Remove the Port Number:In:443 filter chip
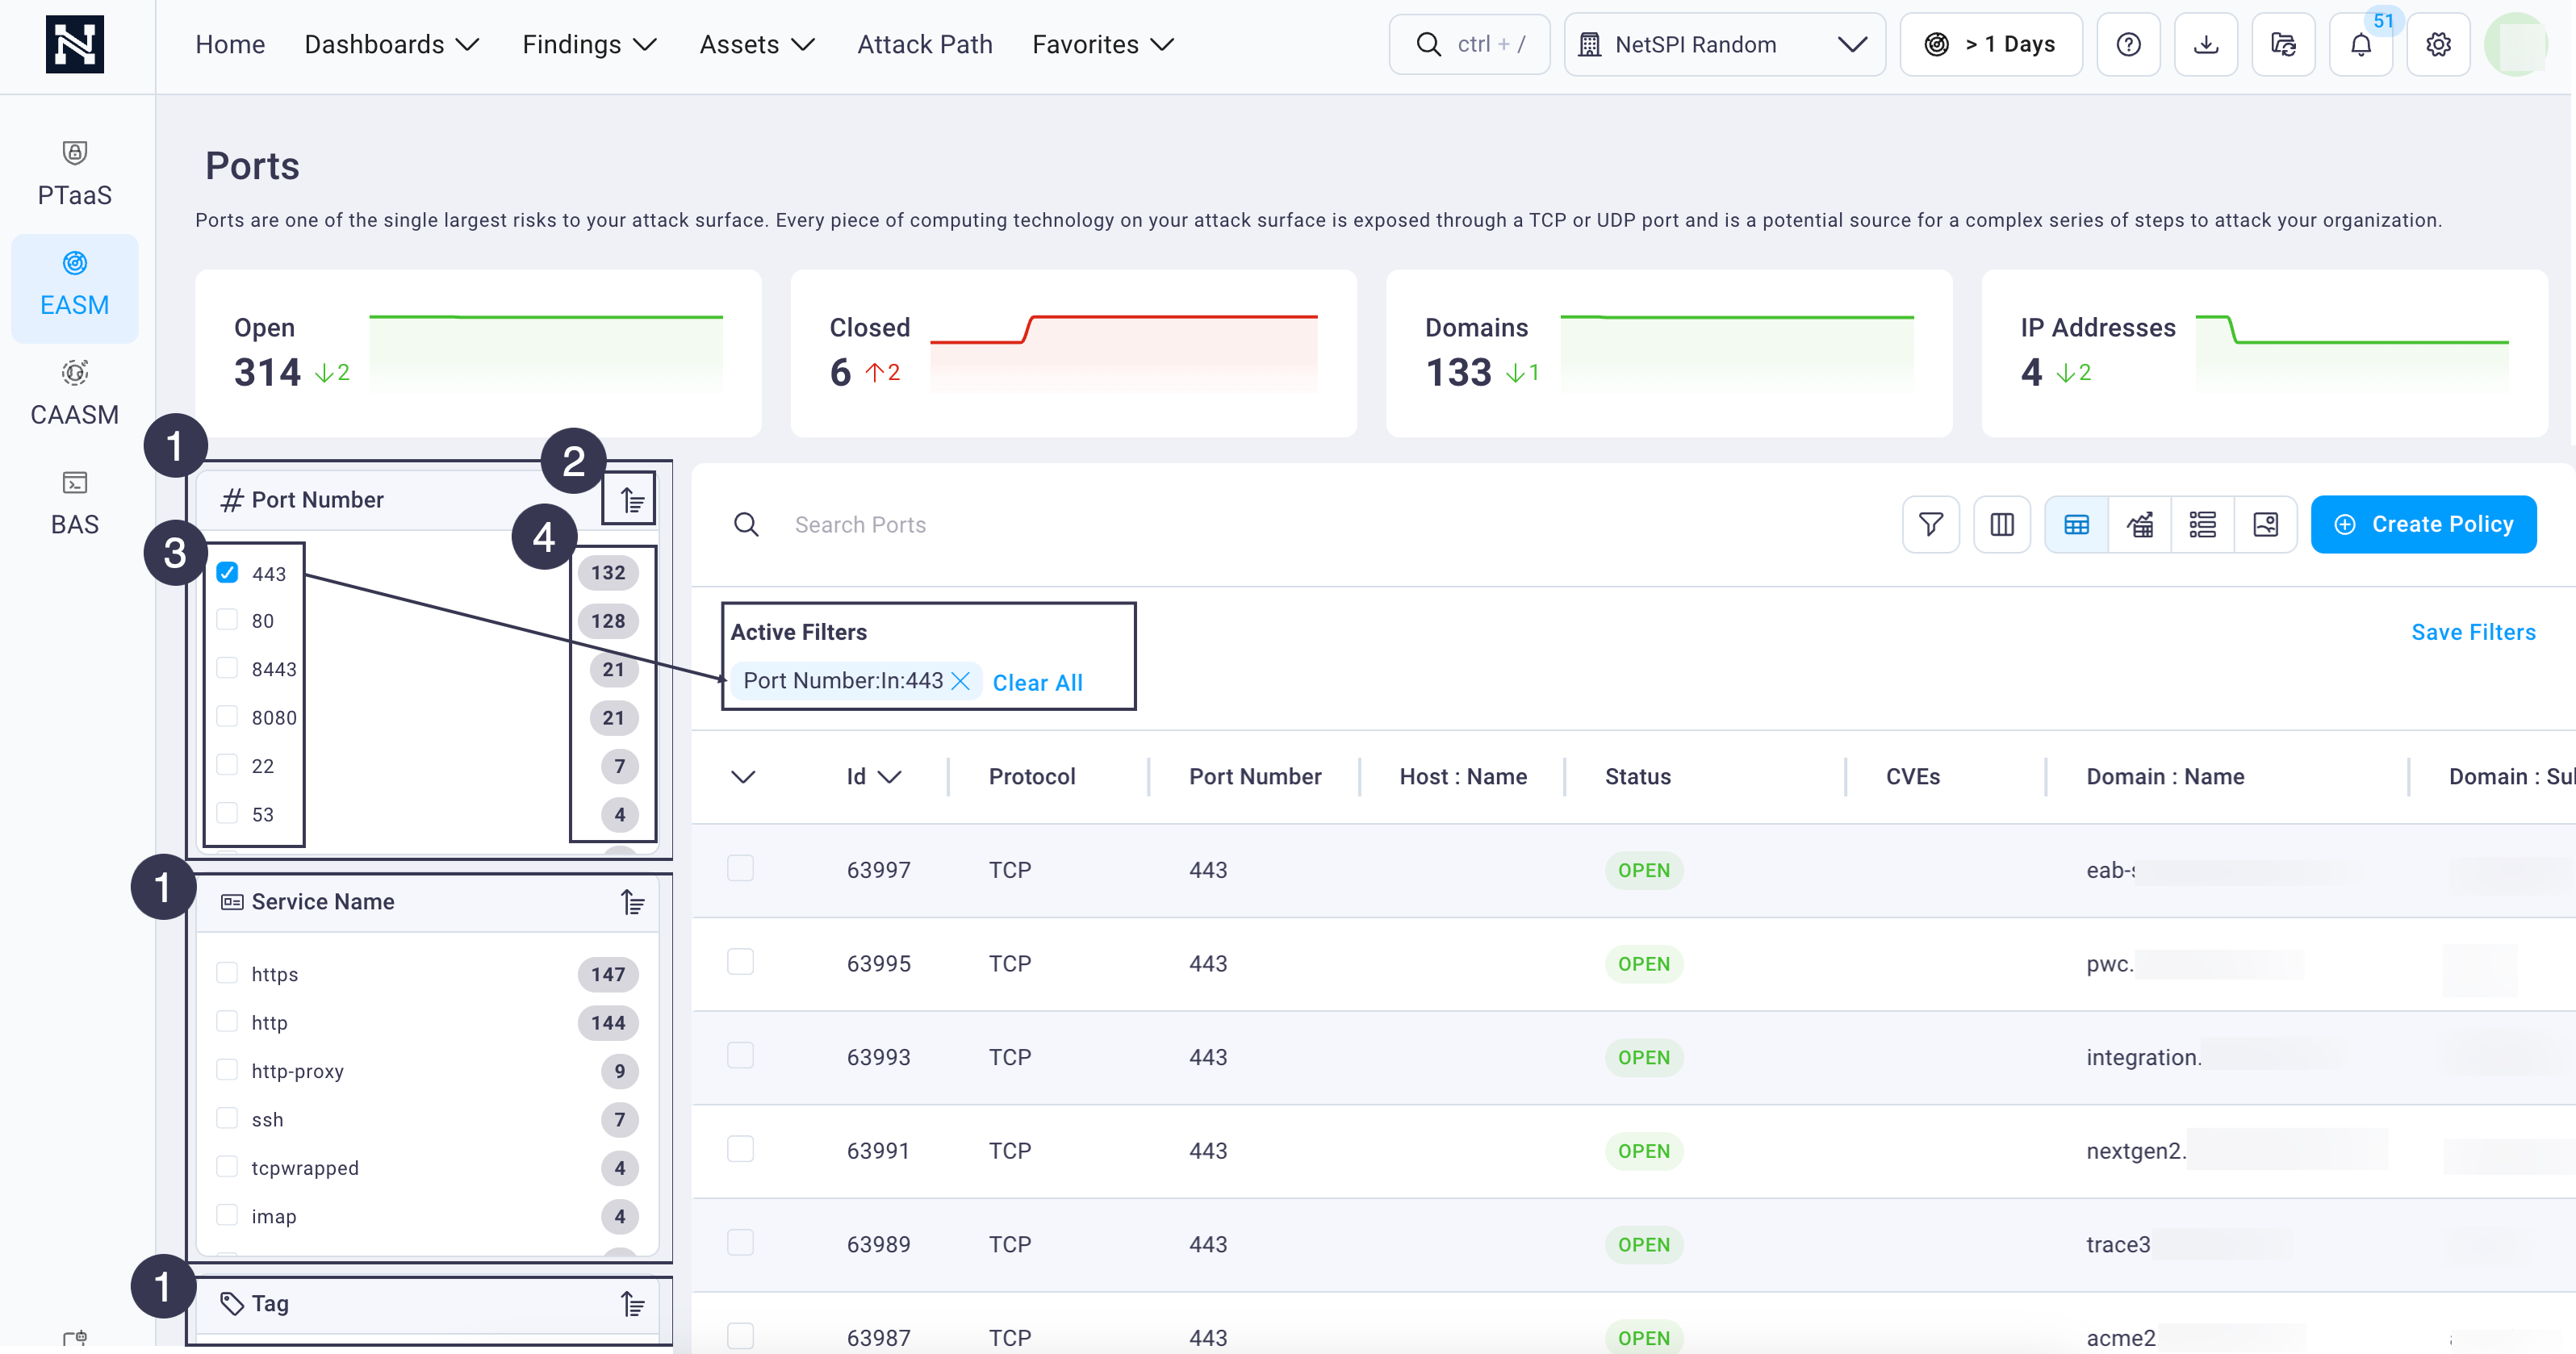The height and width of the screenshot is (1354, 2576). [961, 681]
